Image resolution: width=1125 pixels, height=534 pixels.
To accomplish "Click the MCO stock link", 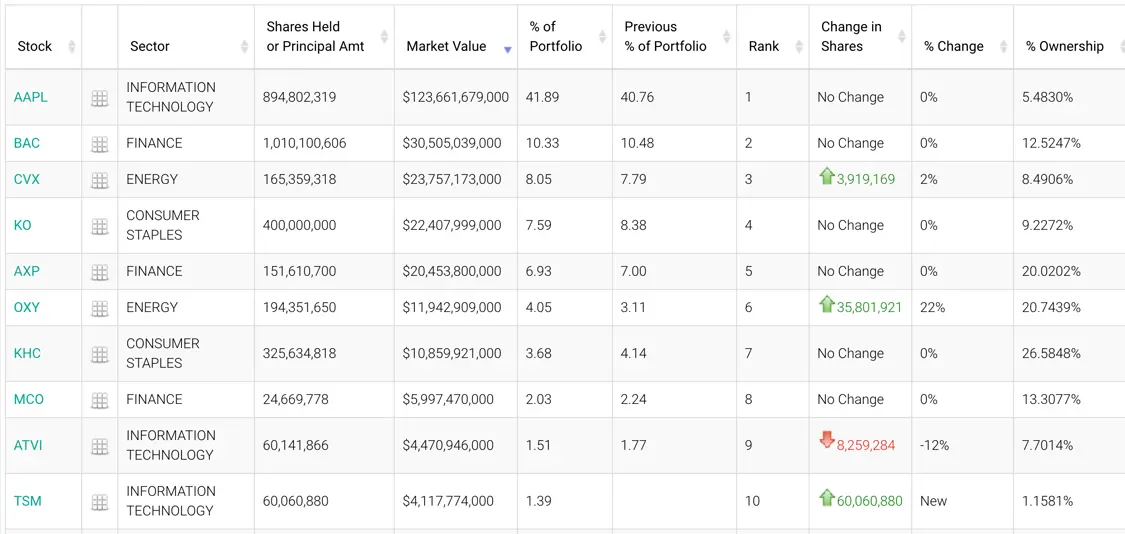I will pyautogui.click(x=29, y=399).
